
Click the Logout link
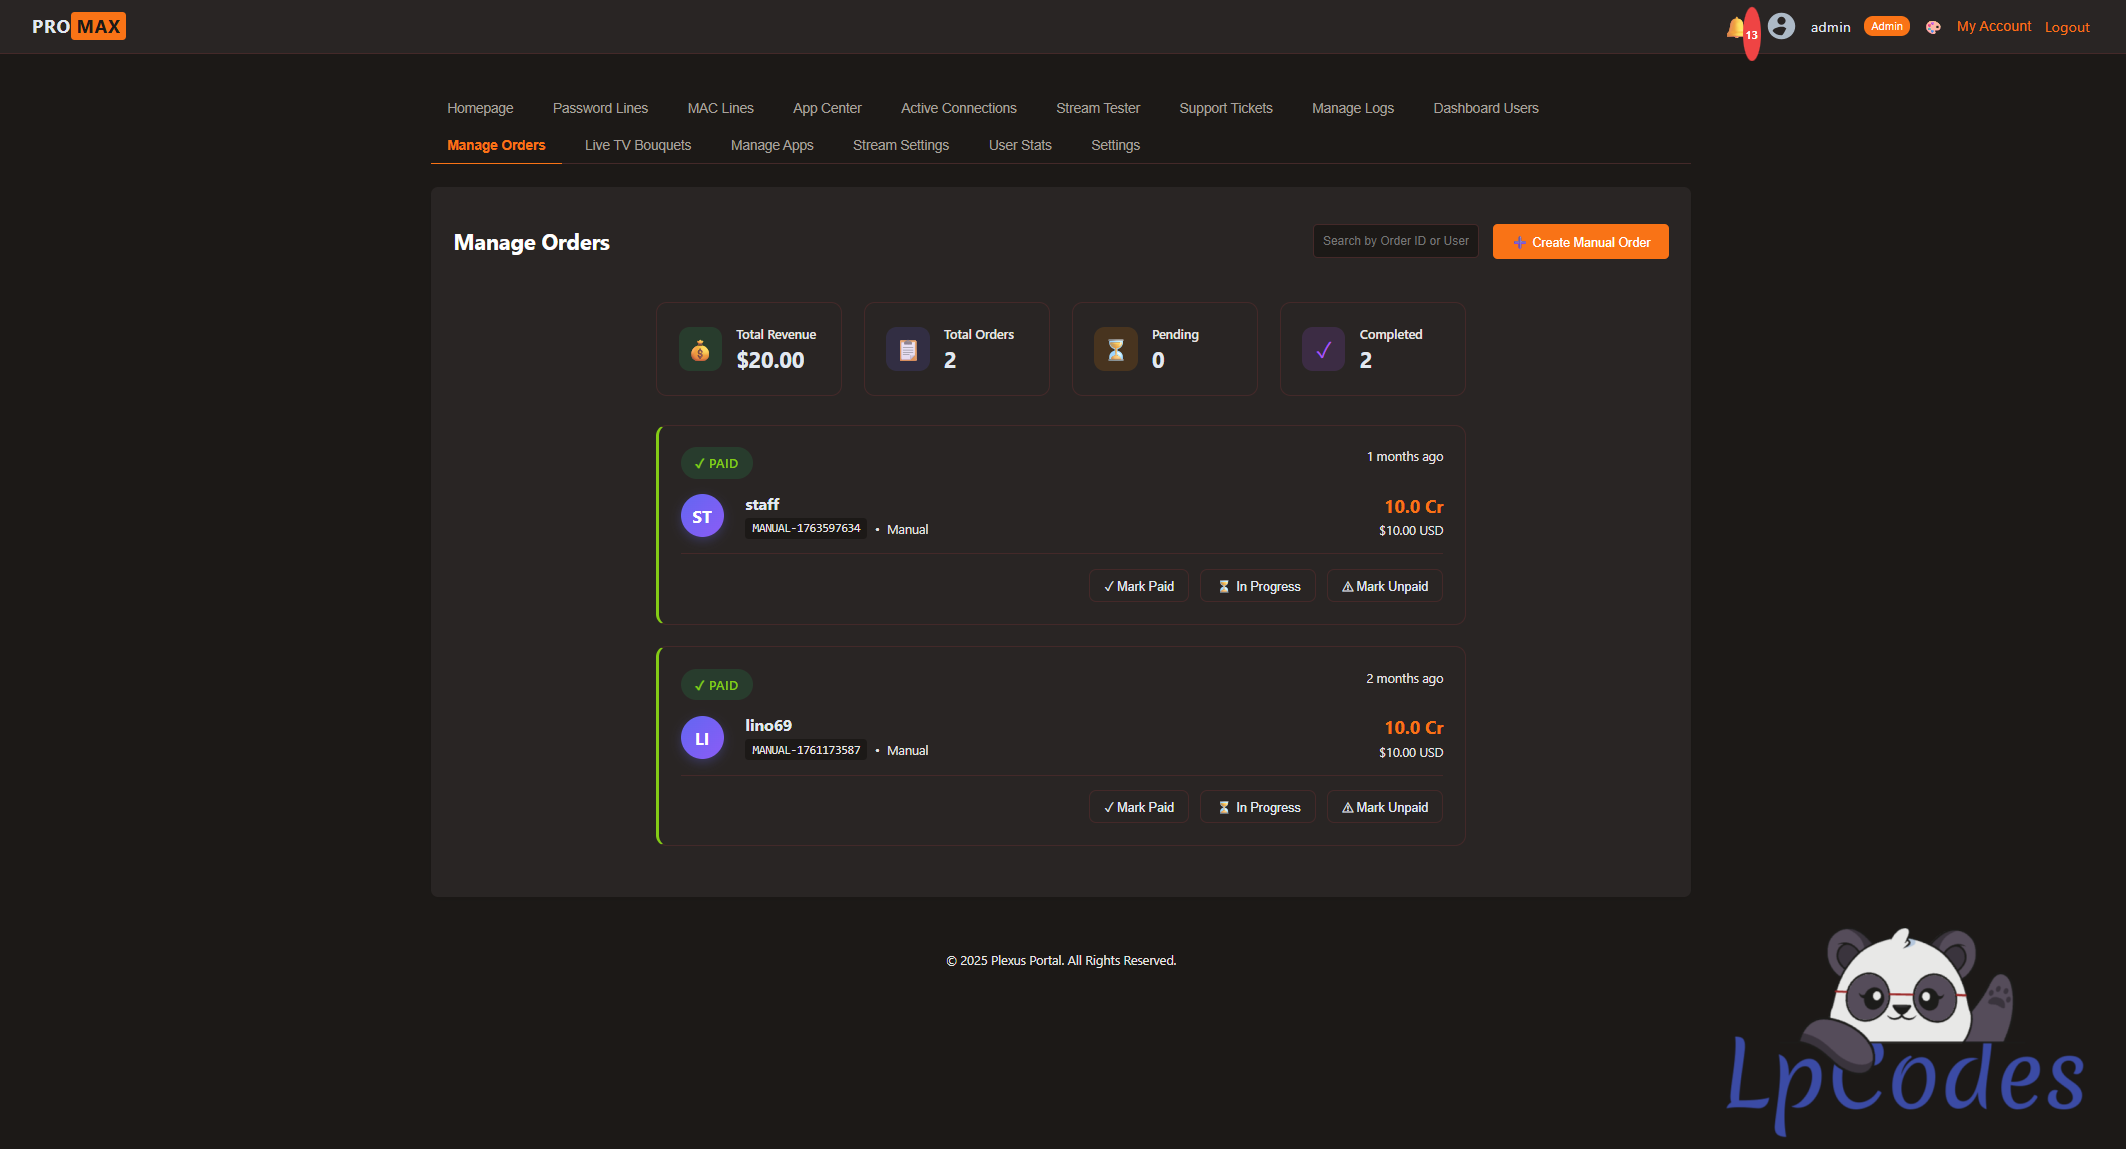[x=2067, y=27]
